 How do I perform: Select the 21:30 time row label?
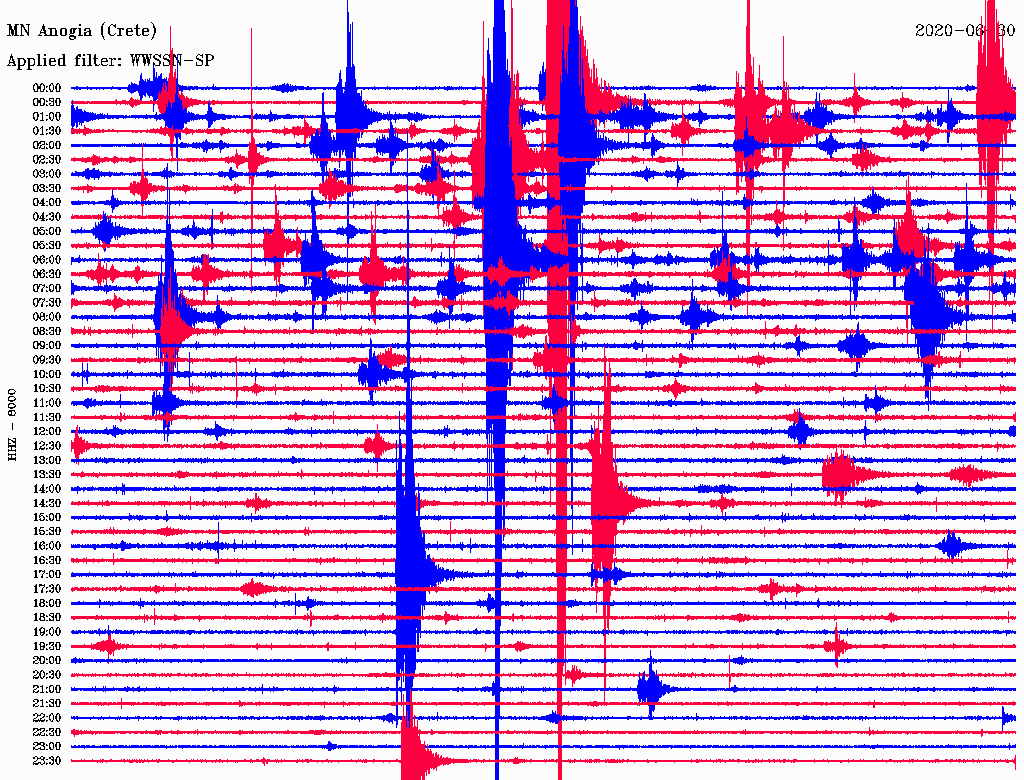click(47, 704)
